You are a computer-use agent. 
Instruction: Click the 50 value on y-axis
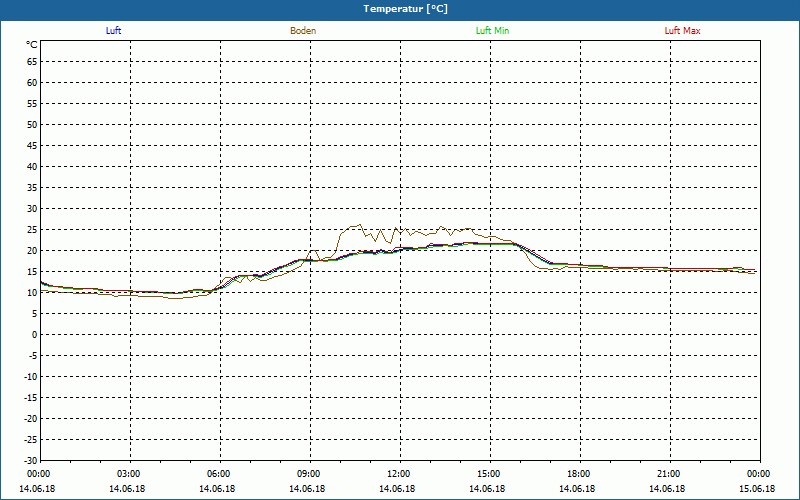pyautogui.click(x=32, y=124)
